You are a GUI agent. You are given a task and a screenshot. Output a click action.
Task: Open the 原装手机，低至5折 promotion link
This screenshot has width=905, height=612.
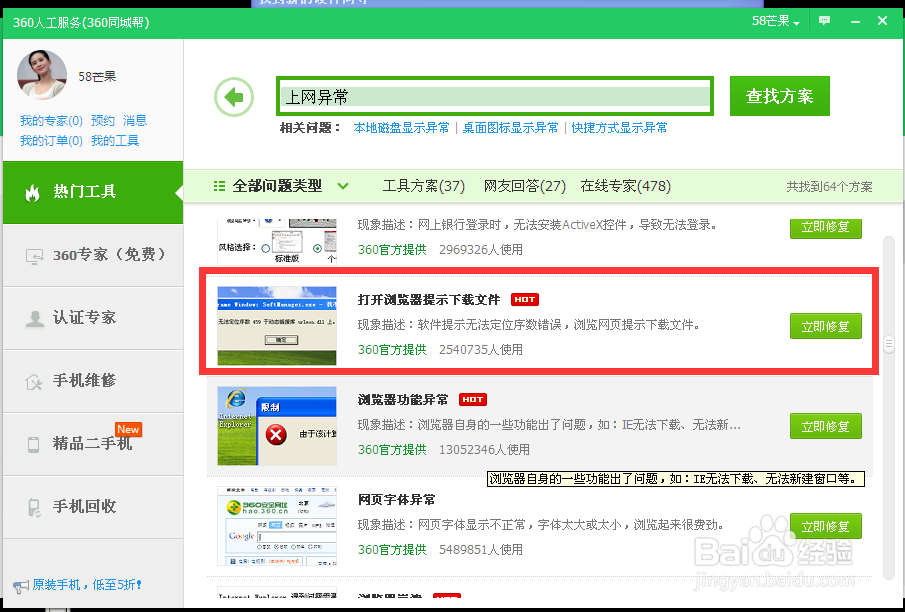click(x=87, y=585)
